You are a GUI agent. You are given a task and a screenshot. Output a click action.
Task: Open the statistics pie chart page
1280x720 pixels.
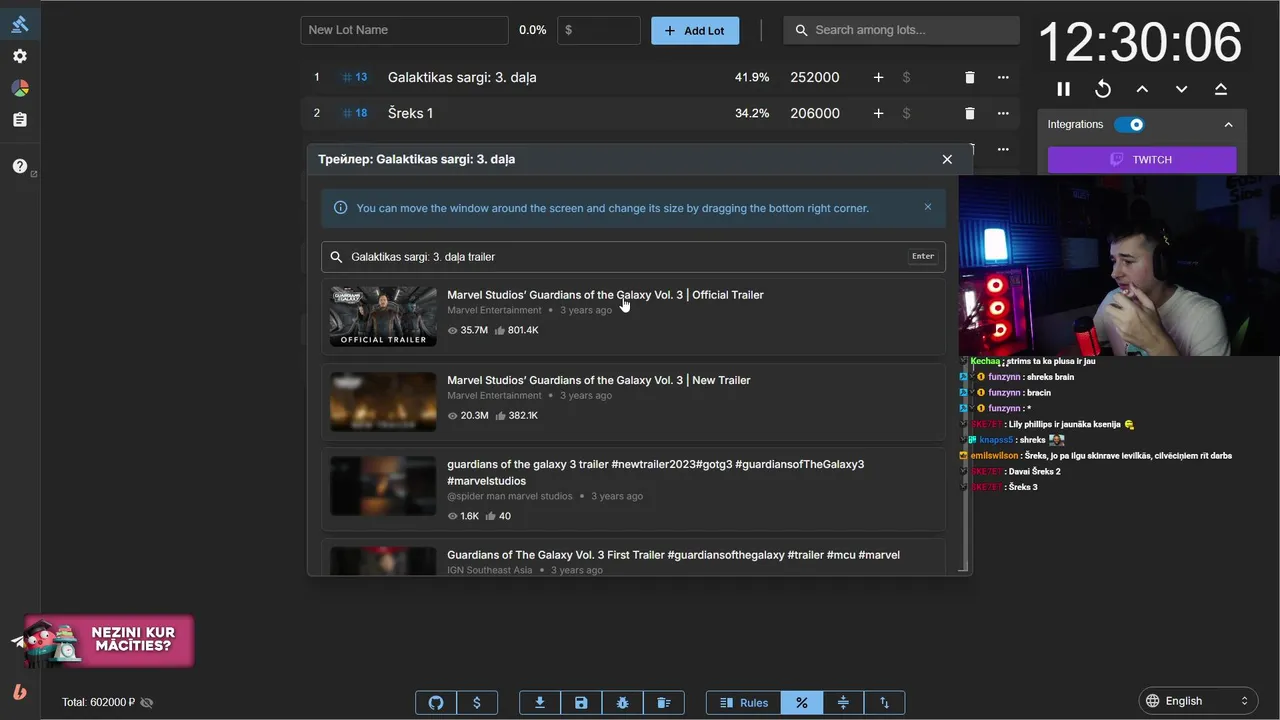coord(20,88)
